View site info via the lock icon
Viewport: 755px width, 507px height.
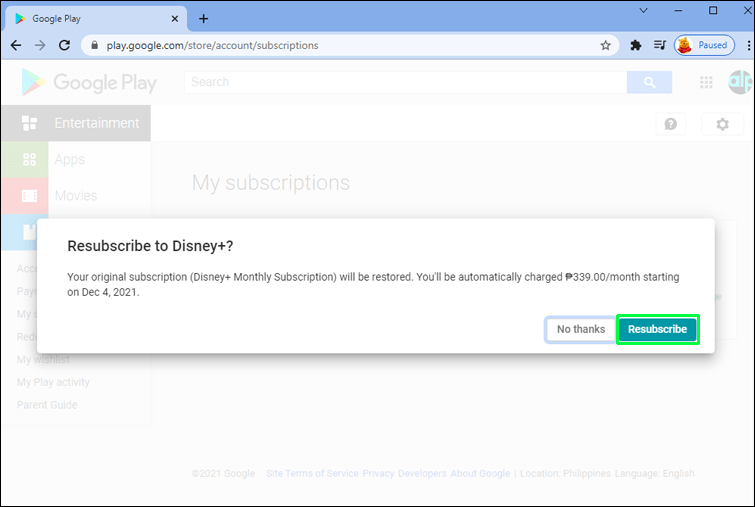pos(95,45)
